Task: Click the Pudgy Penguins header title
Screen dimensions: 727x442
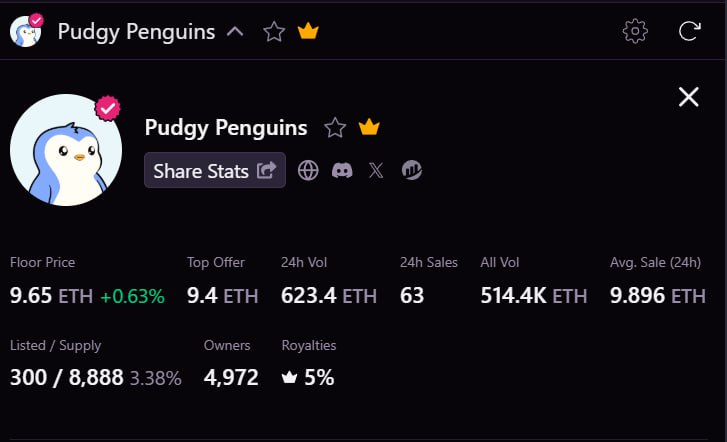Action: (136, 32)
